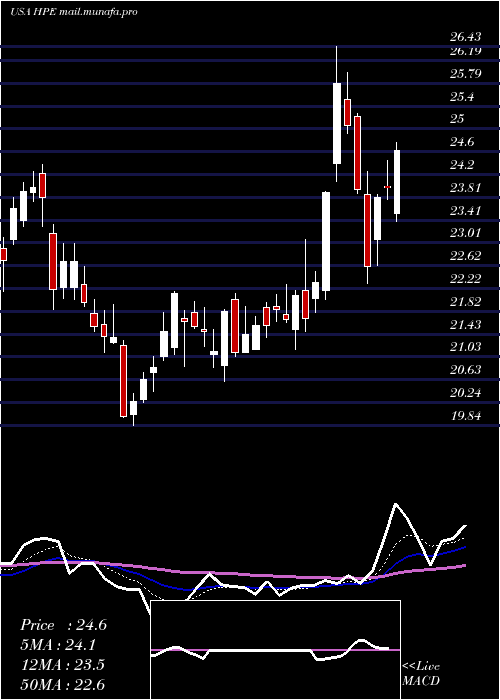Screen dimensions: 500x700
Task: Click the long red candle bottoming near 19.84
Action: (123, 381)
